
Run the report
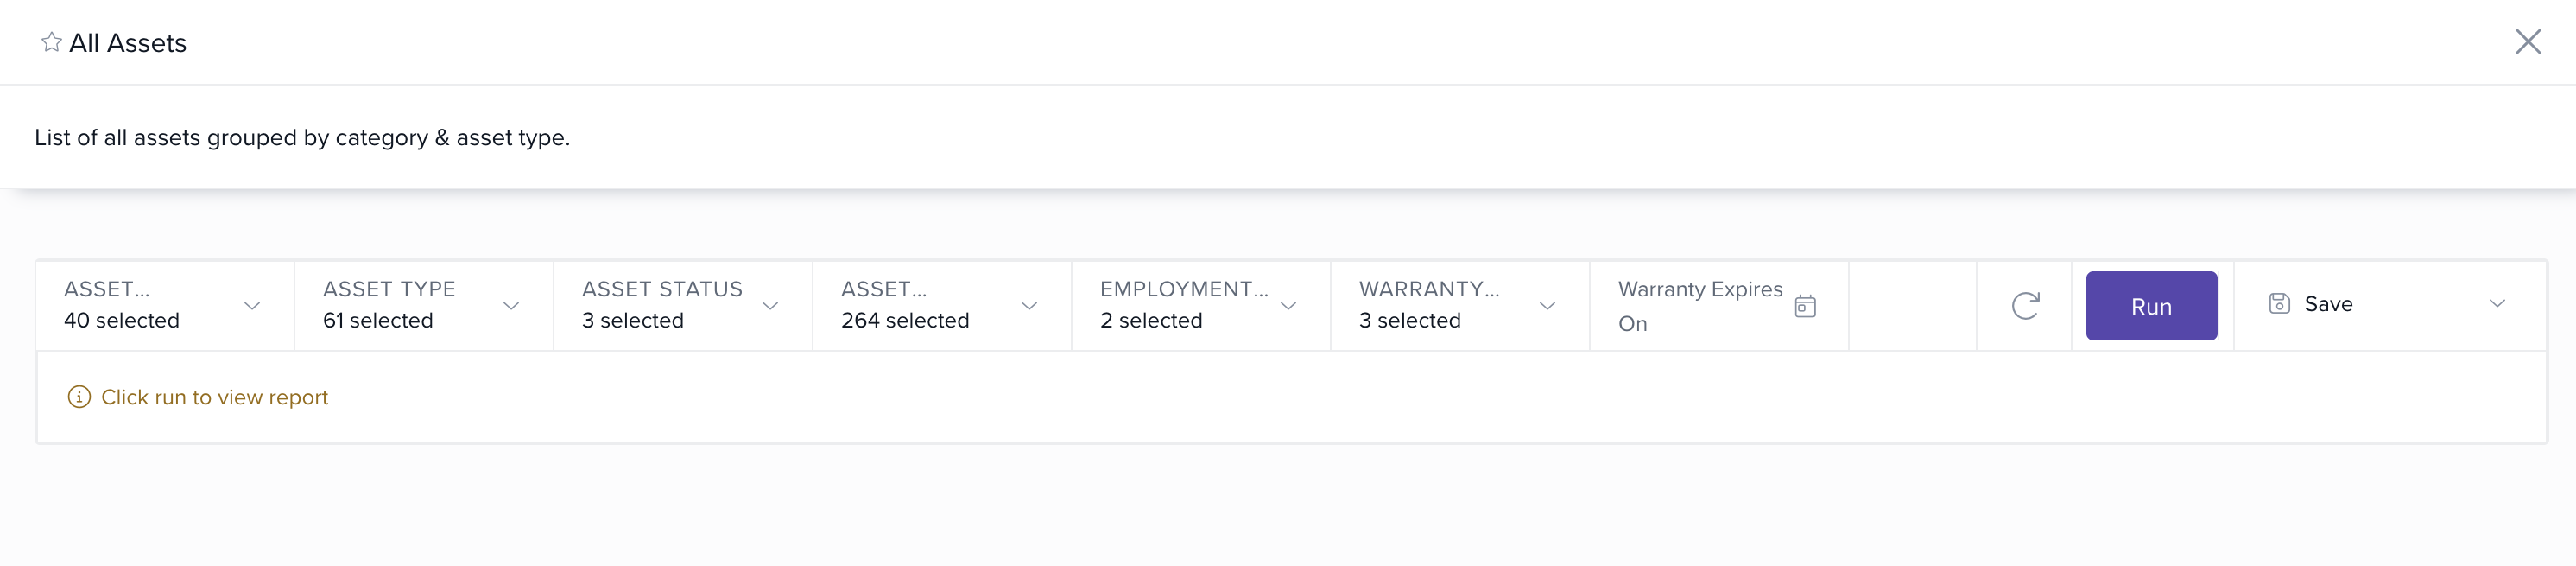pyautogui.click(x=2151, y=306)
